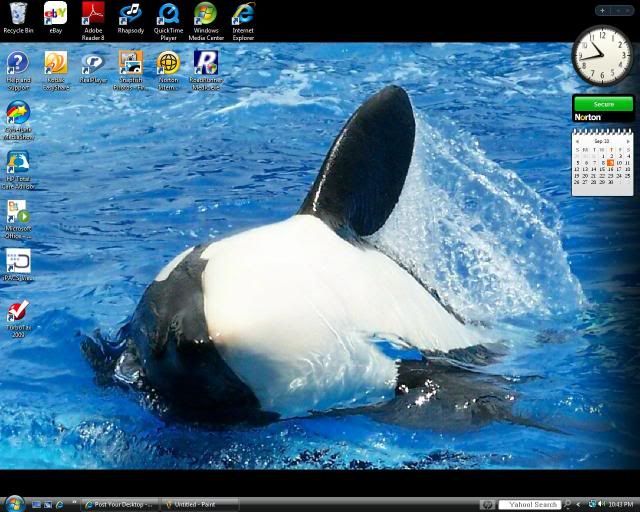The height and width of the screenshot is (512, 640).
Task: Go to previous month in calendar gadget
Action: pos(578,141)
